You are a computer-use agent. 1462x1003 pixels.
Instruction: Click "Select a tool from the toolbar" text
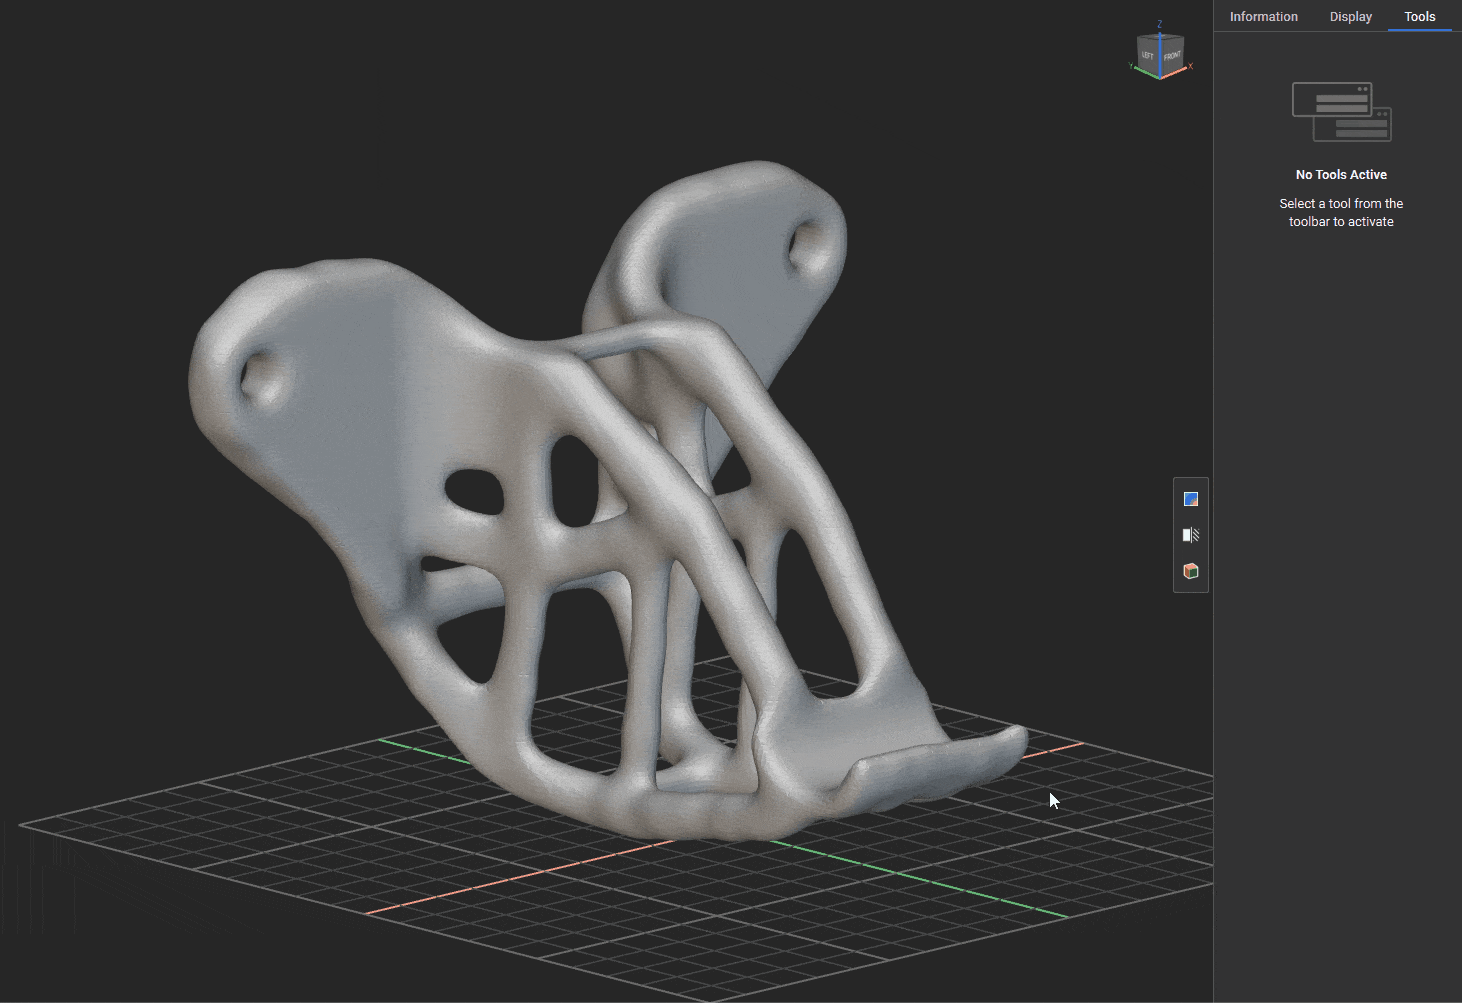pyautogui.click(x=1341, y=212)
